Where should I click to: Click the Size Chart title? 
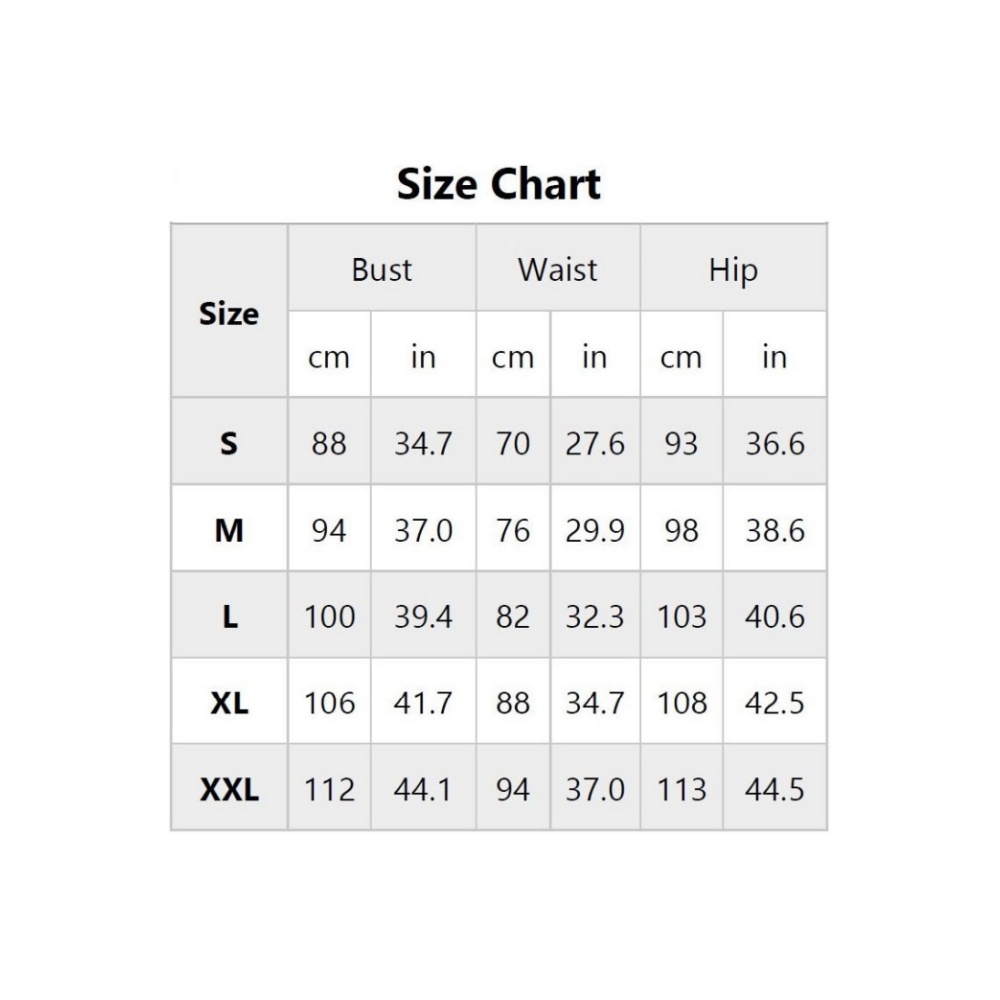[499, 185]
